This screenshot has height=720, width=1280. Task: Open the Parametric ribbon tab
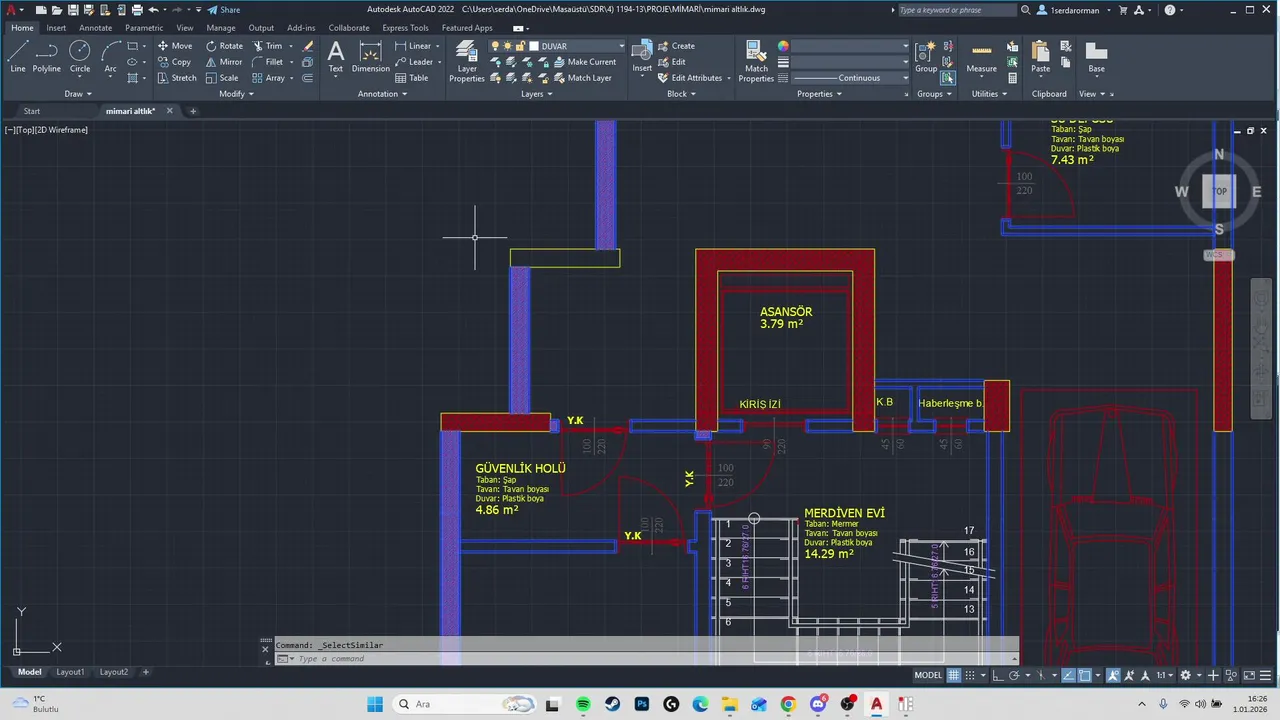tap(144, 28)
